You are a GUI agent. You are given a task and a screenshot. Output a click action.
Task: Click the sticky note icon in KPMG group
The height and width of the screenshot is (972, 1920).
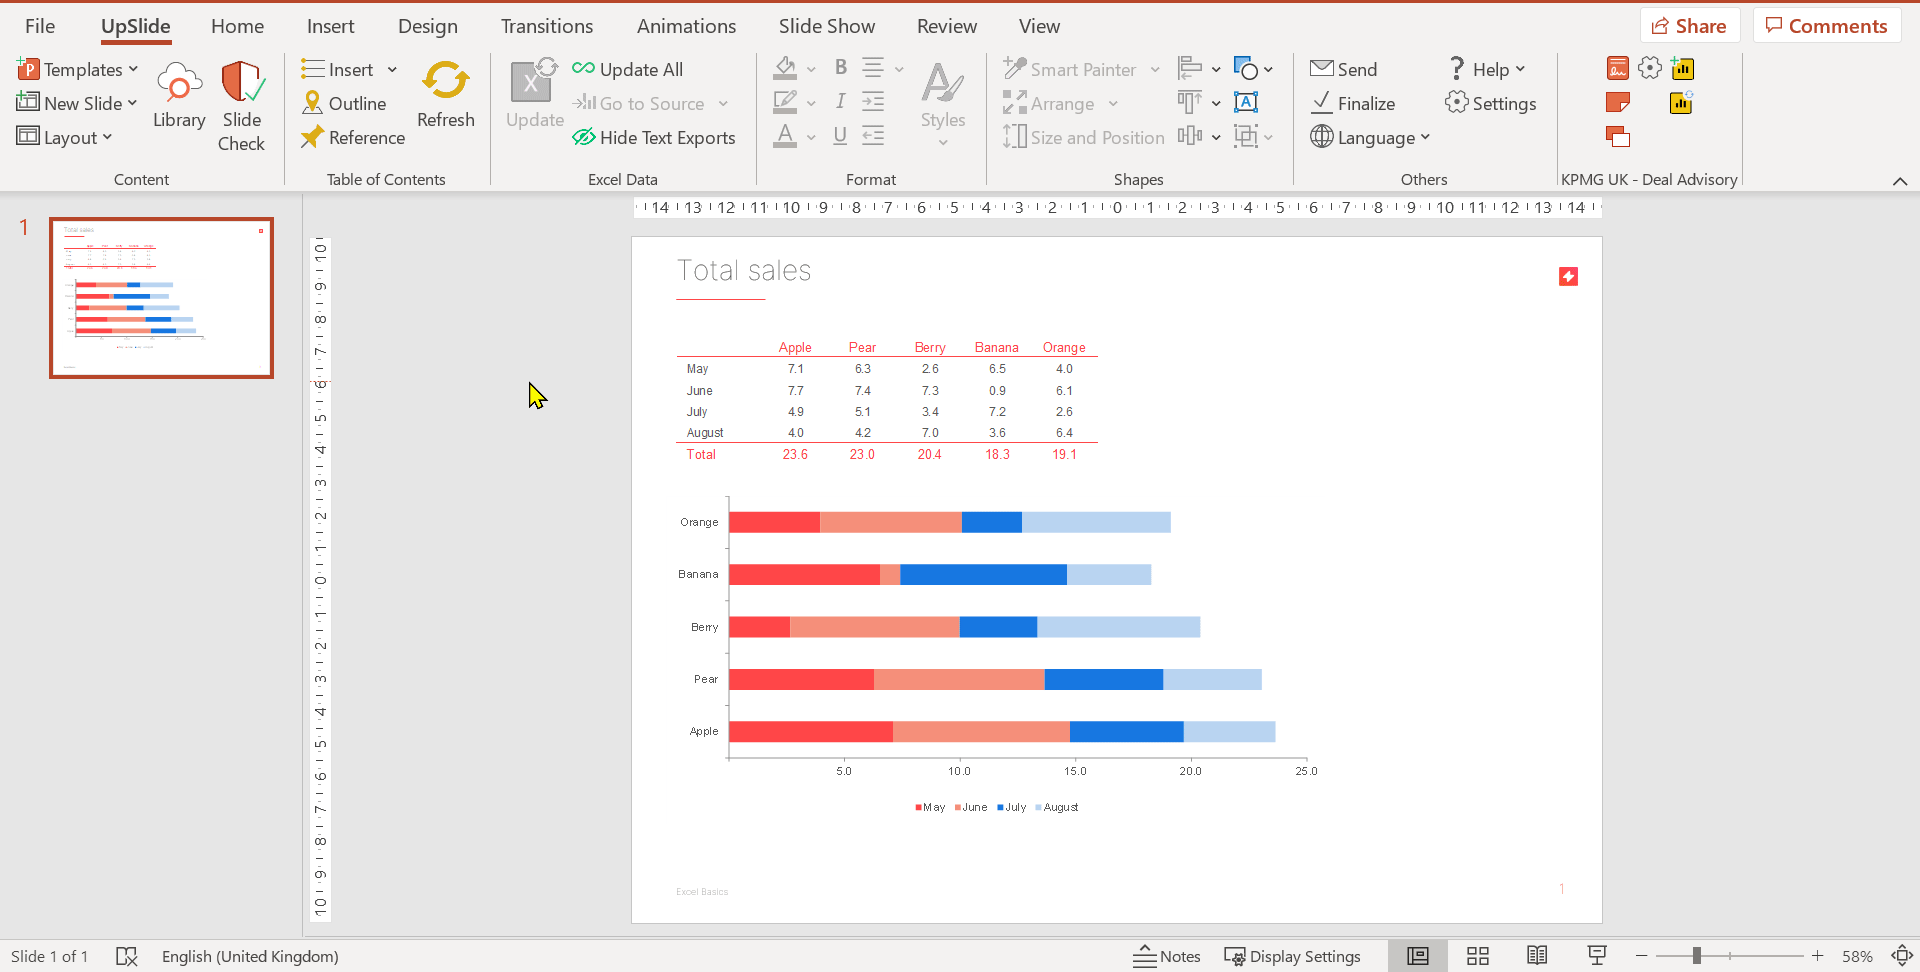1618,102
